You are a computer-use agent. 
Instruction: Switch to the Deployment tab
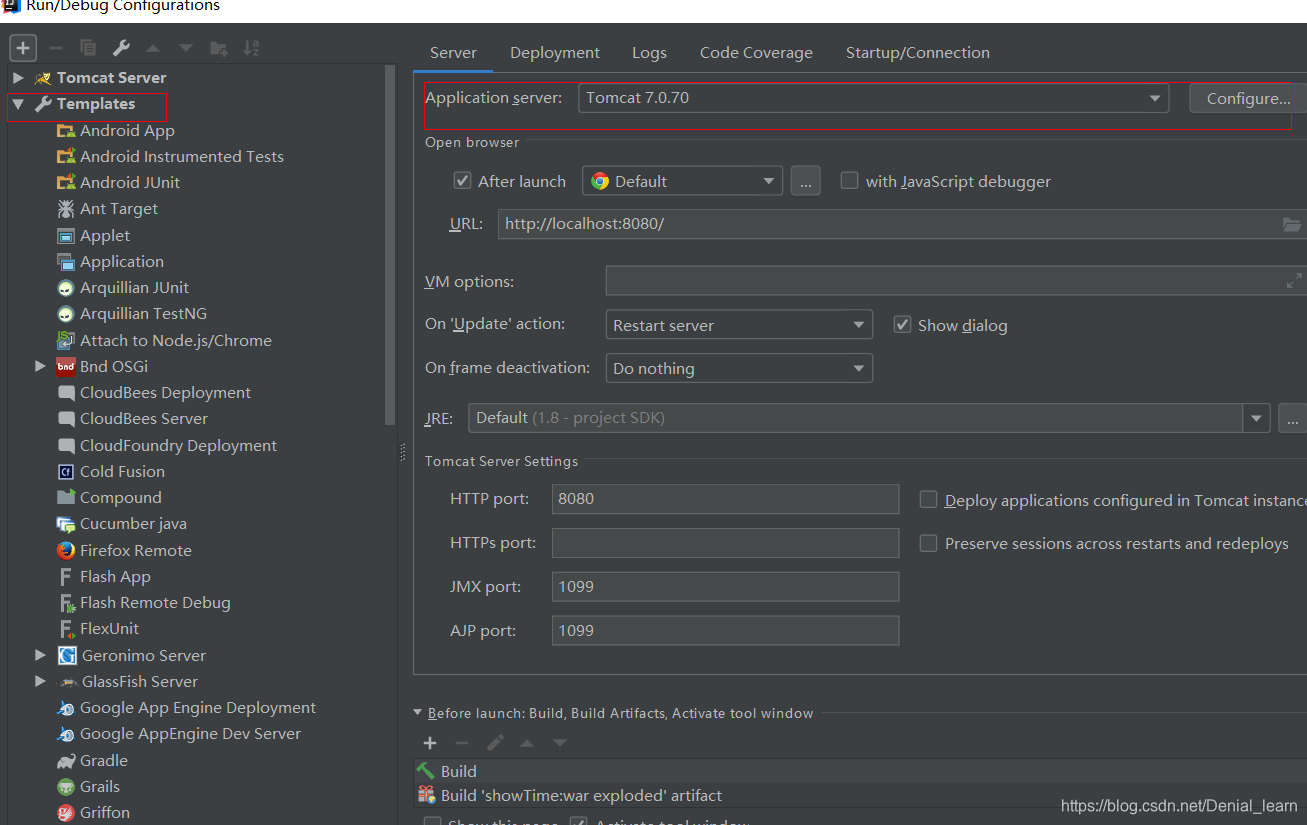pos(555,53)
